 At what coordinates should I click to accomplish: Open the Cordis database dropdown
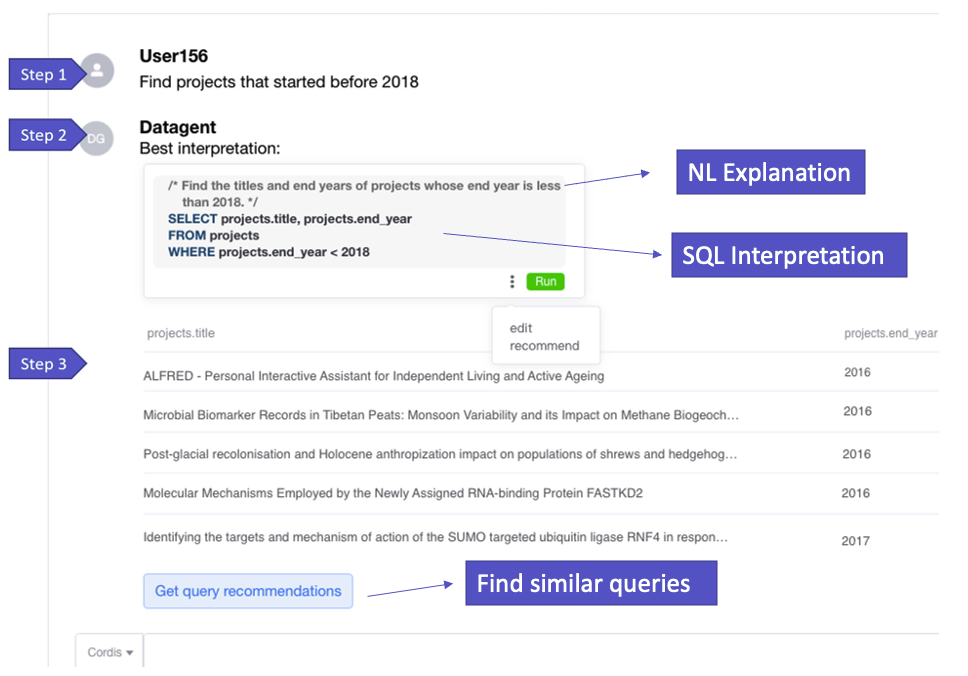tap(110, 652)
